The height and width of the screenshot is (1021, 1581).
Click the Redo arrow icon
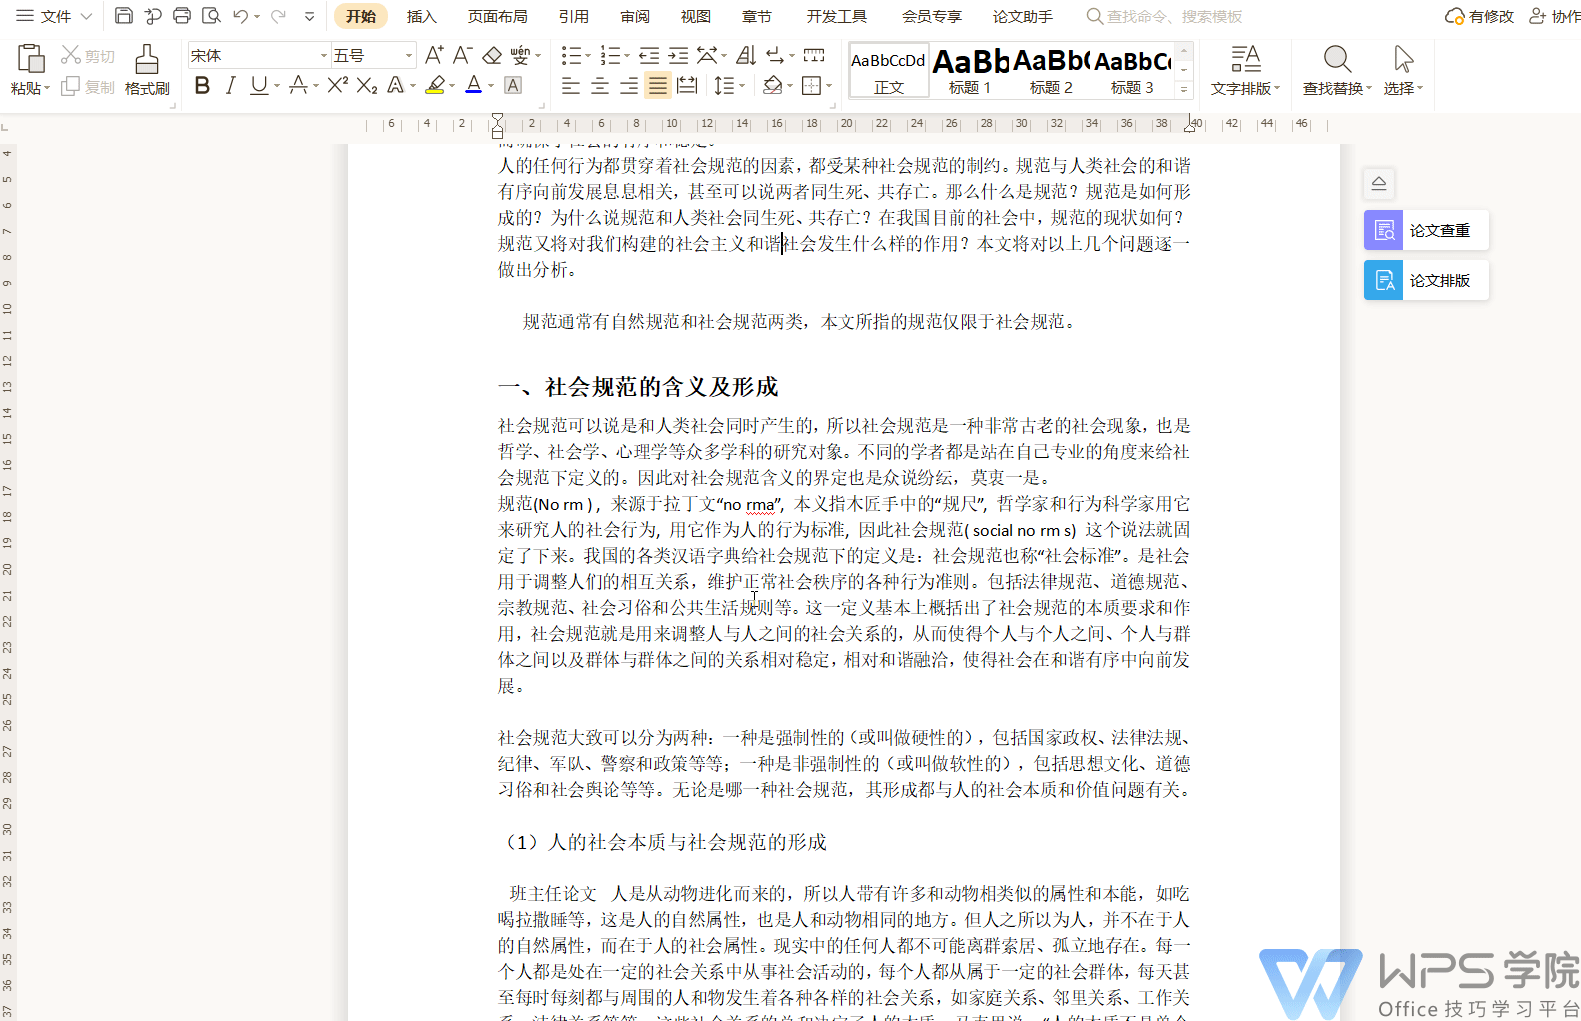[x=278, y=16]
